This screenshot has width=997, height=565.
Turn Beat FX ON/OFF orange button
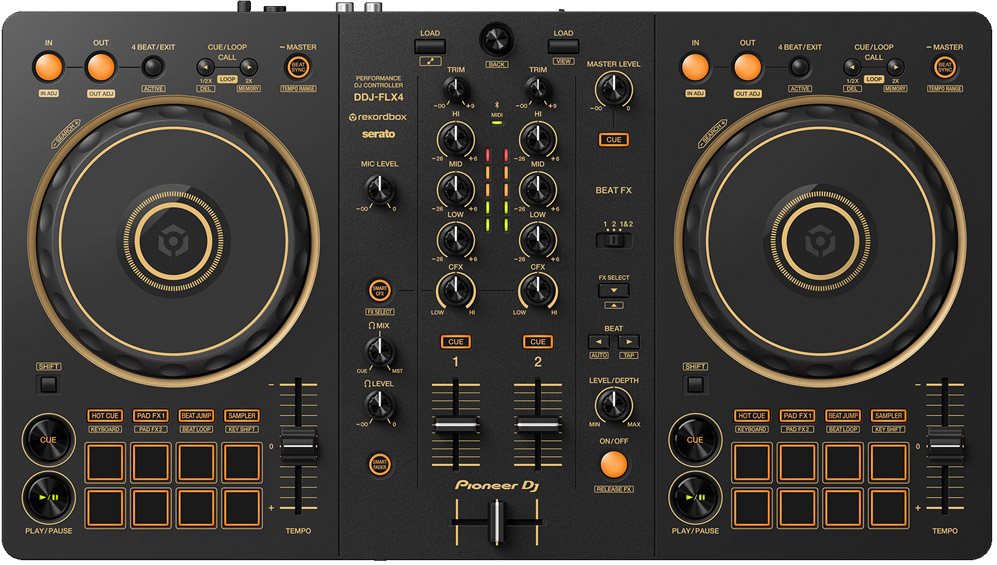[x=614, y=465]
